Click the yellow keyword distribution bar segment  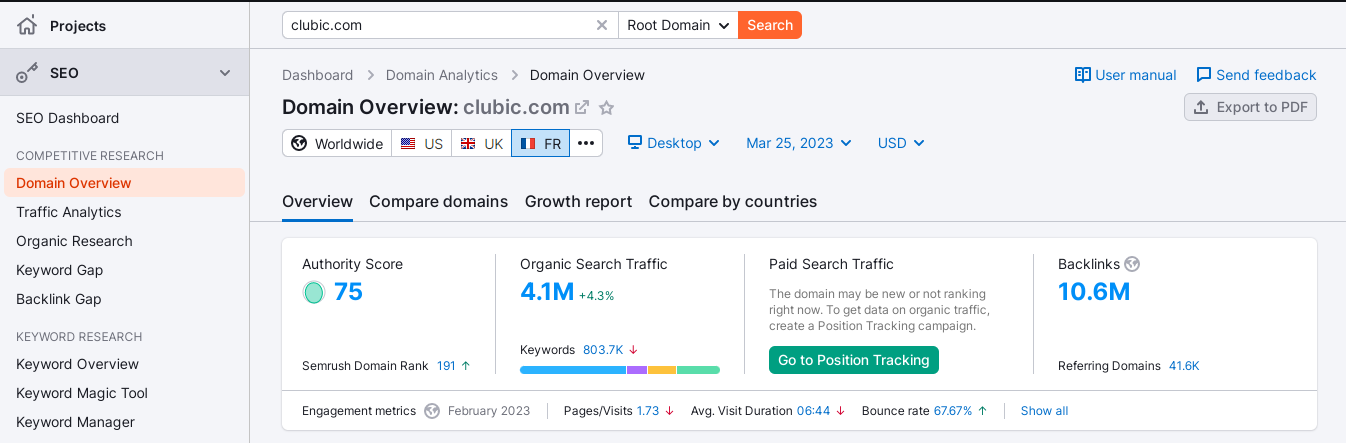coord(662,370)
